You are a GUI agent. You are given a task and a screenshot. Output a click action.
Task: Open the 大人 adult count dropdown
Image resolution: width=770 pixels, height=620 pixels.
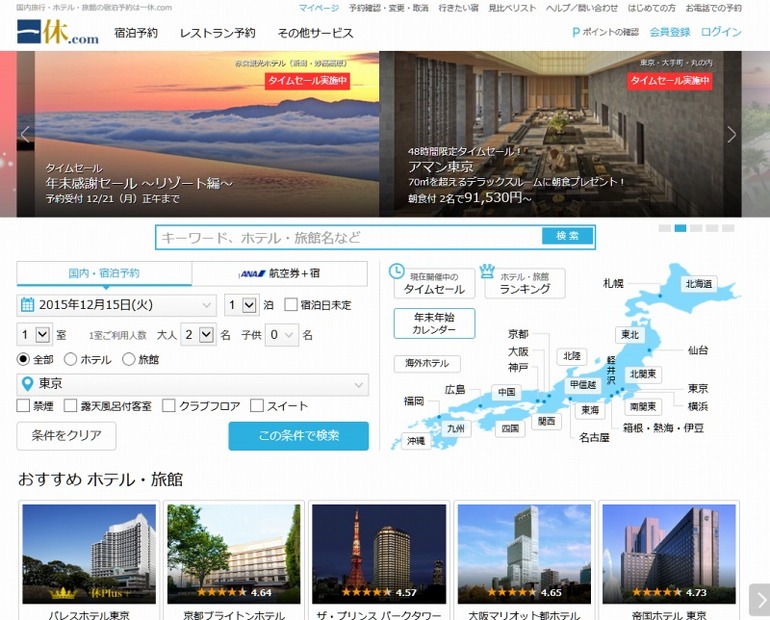point(198,335)
